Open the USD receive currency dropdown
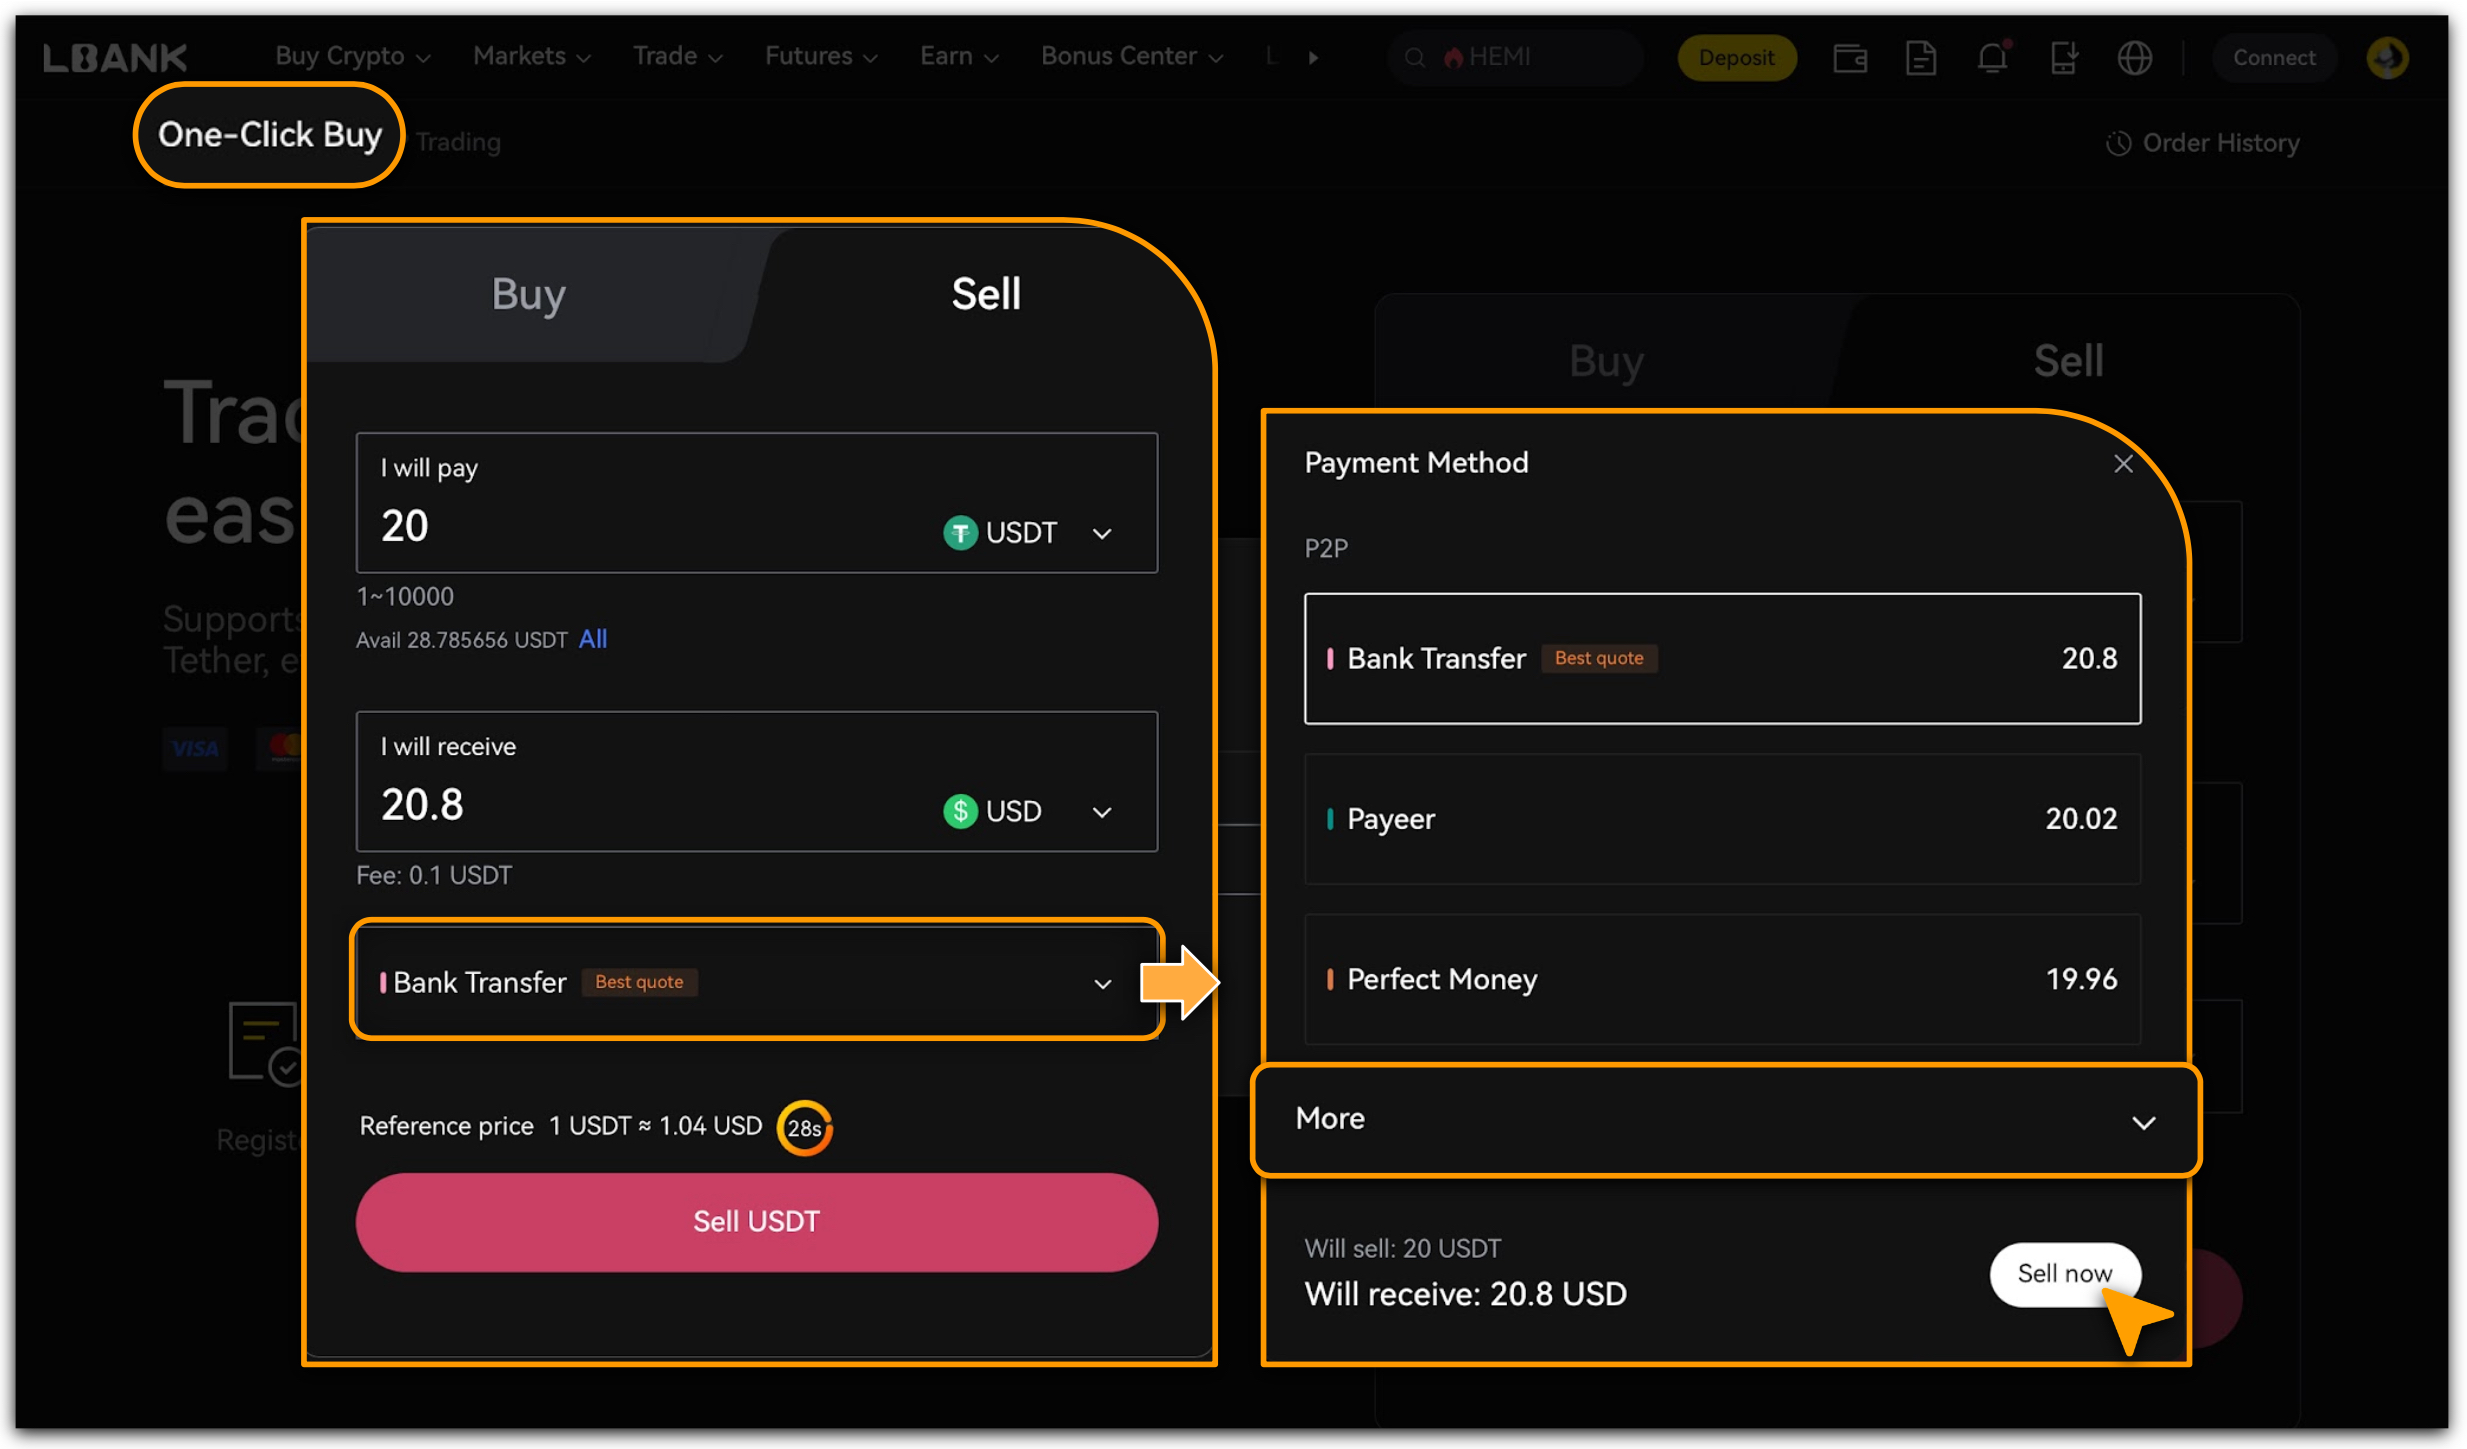Image resolution: width=2467 pixels, height=1449 pixels. pos(1028,811)
